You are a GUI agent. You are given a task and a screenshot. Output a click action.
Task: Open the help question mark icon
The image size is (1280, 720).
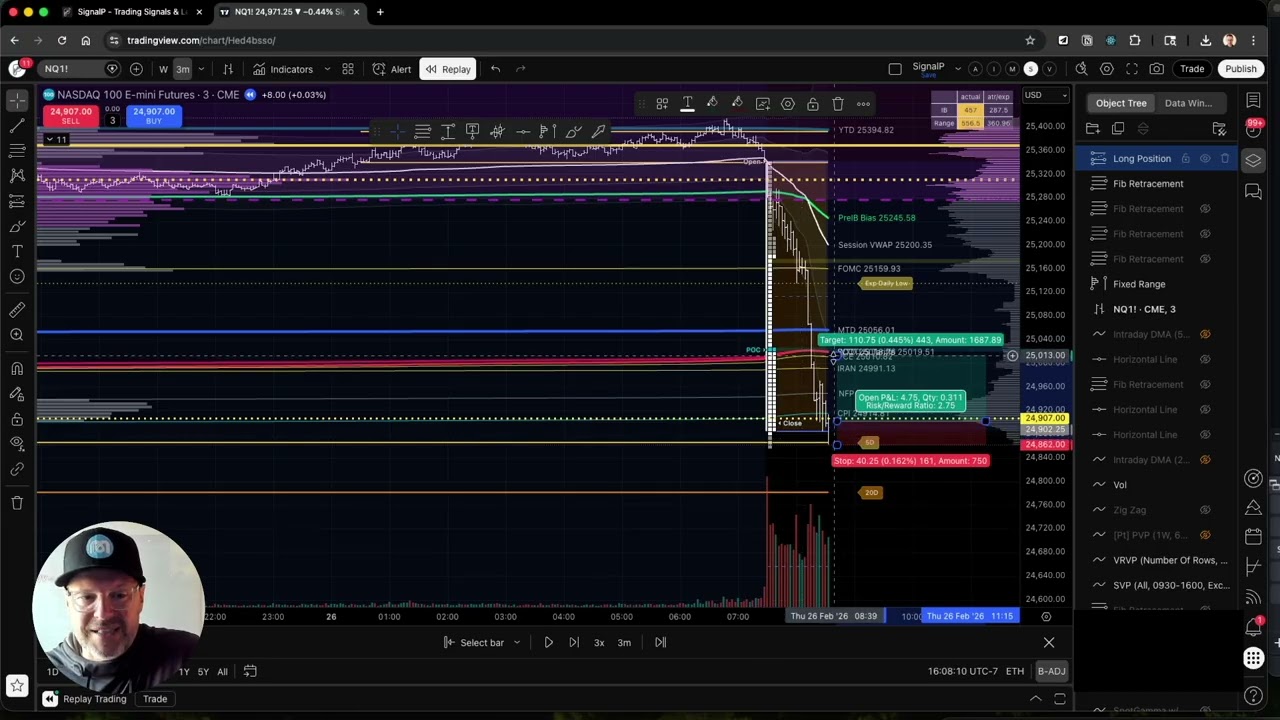1253,695
